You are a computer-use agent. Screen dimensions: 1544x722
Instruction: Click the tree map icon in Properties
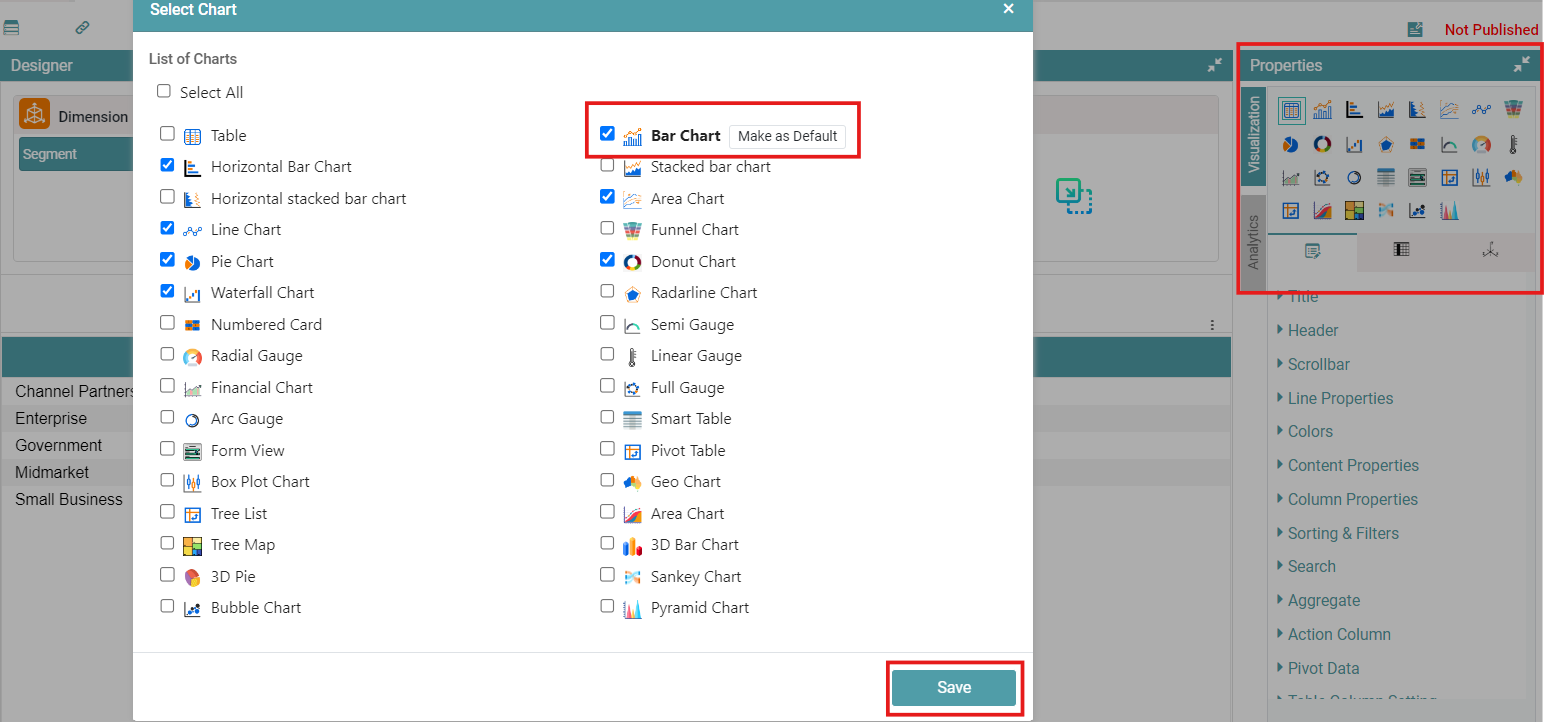[x=1354, y=210]
